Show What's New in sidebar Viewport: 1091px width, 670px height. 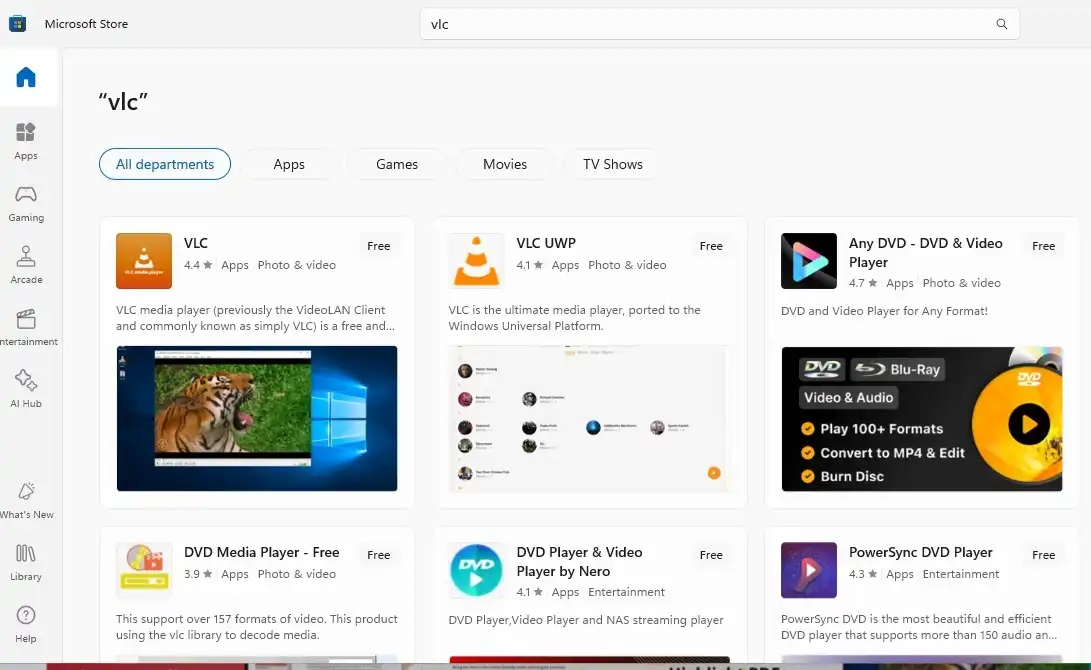pyautogui.click(x=26, y=500)
